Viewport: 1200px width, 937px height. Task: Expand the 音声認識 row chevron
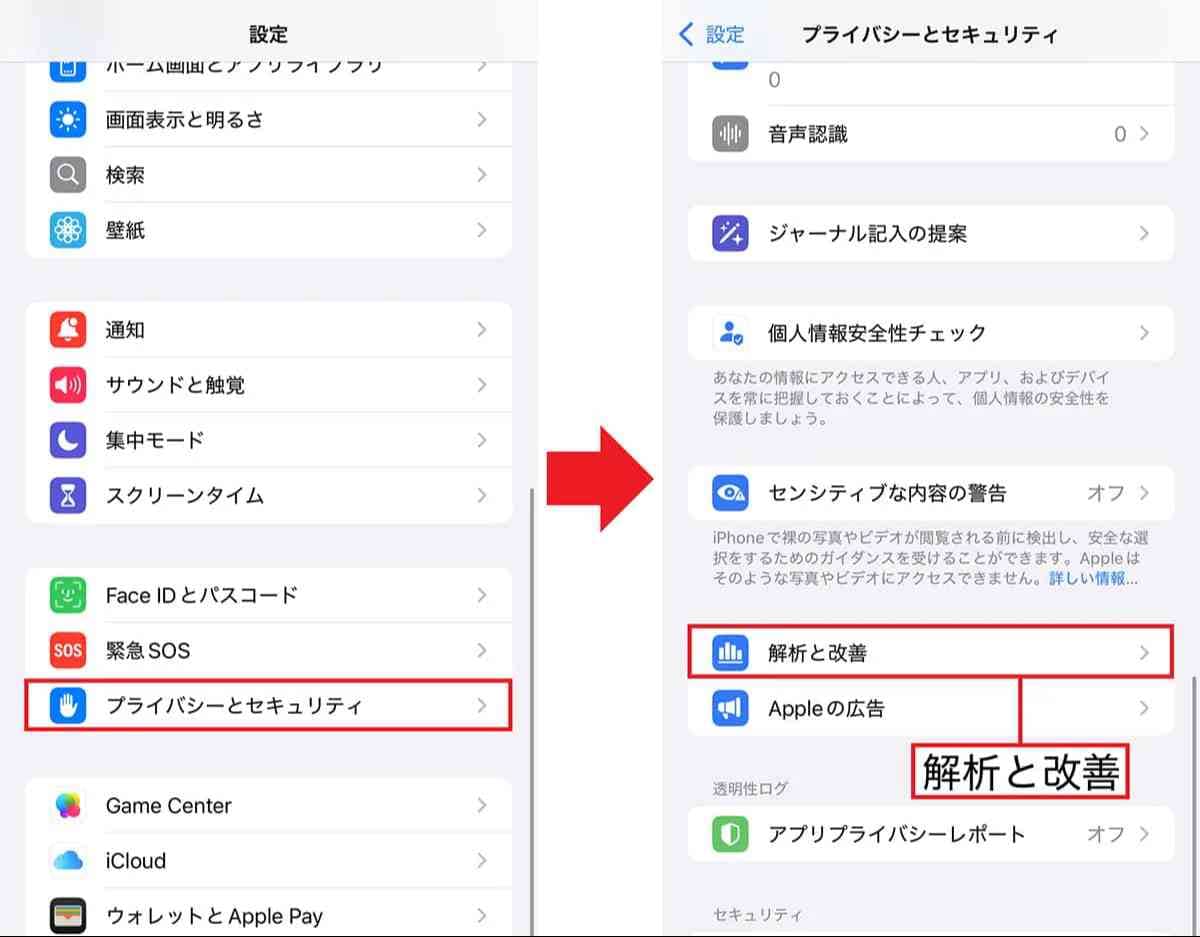1144,134
